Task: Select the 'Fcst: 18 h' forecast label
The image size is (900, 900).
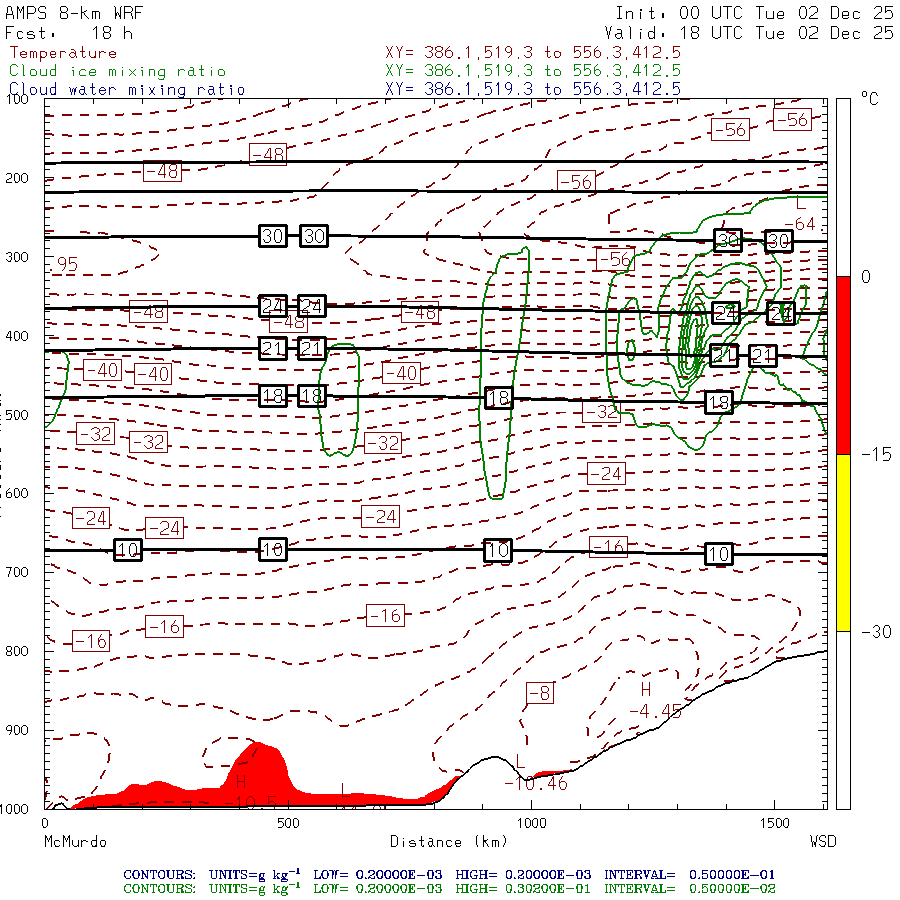Action: [x=69, y=33]
